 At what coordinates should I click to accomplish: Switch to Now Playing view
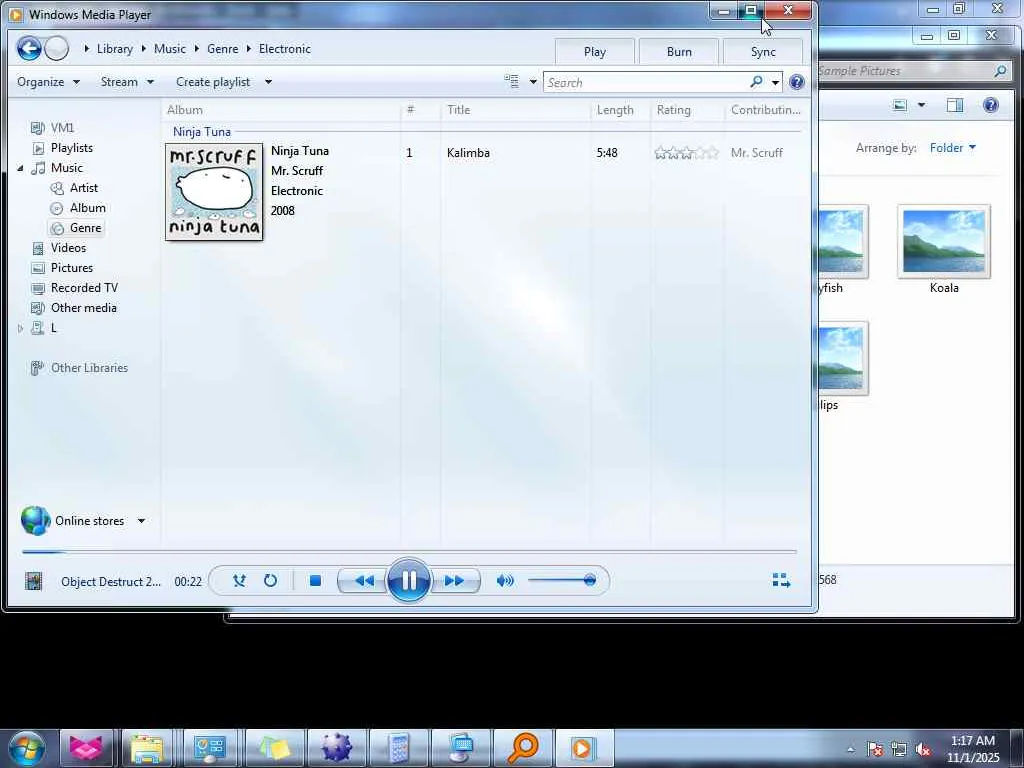pyautogui.click(x=781, y=581)
